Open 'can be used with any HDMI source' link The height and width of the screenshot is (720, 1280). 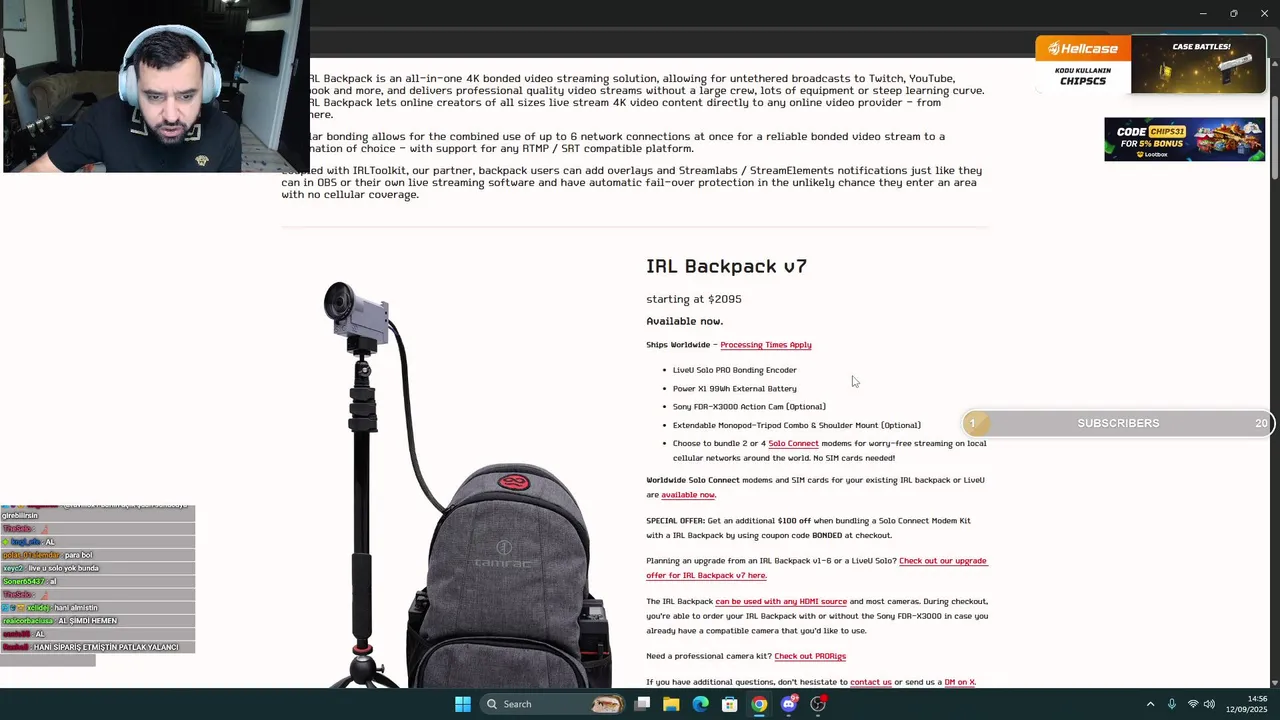(781, 602)
